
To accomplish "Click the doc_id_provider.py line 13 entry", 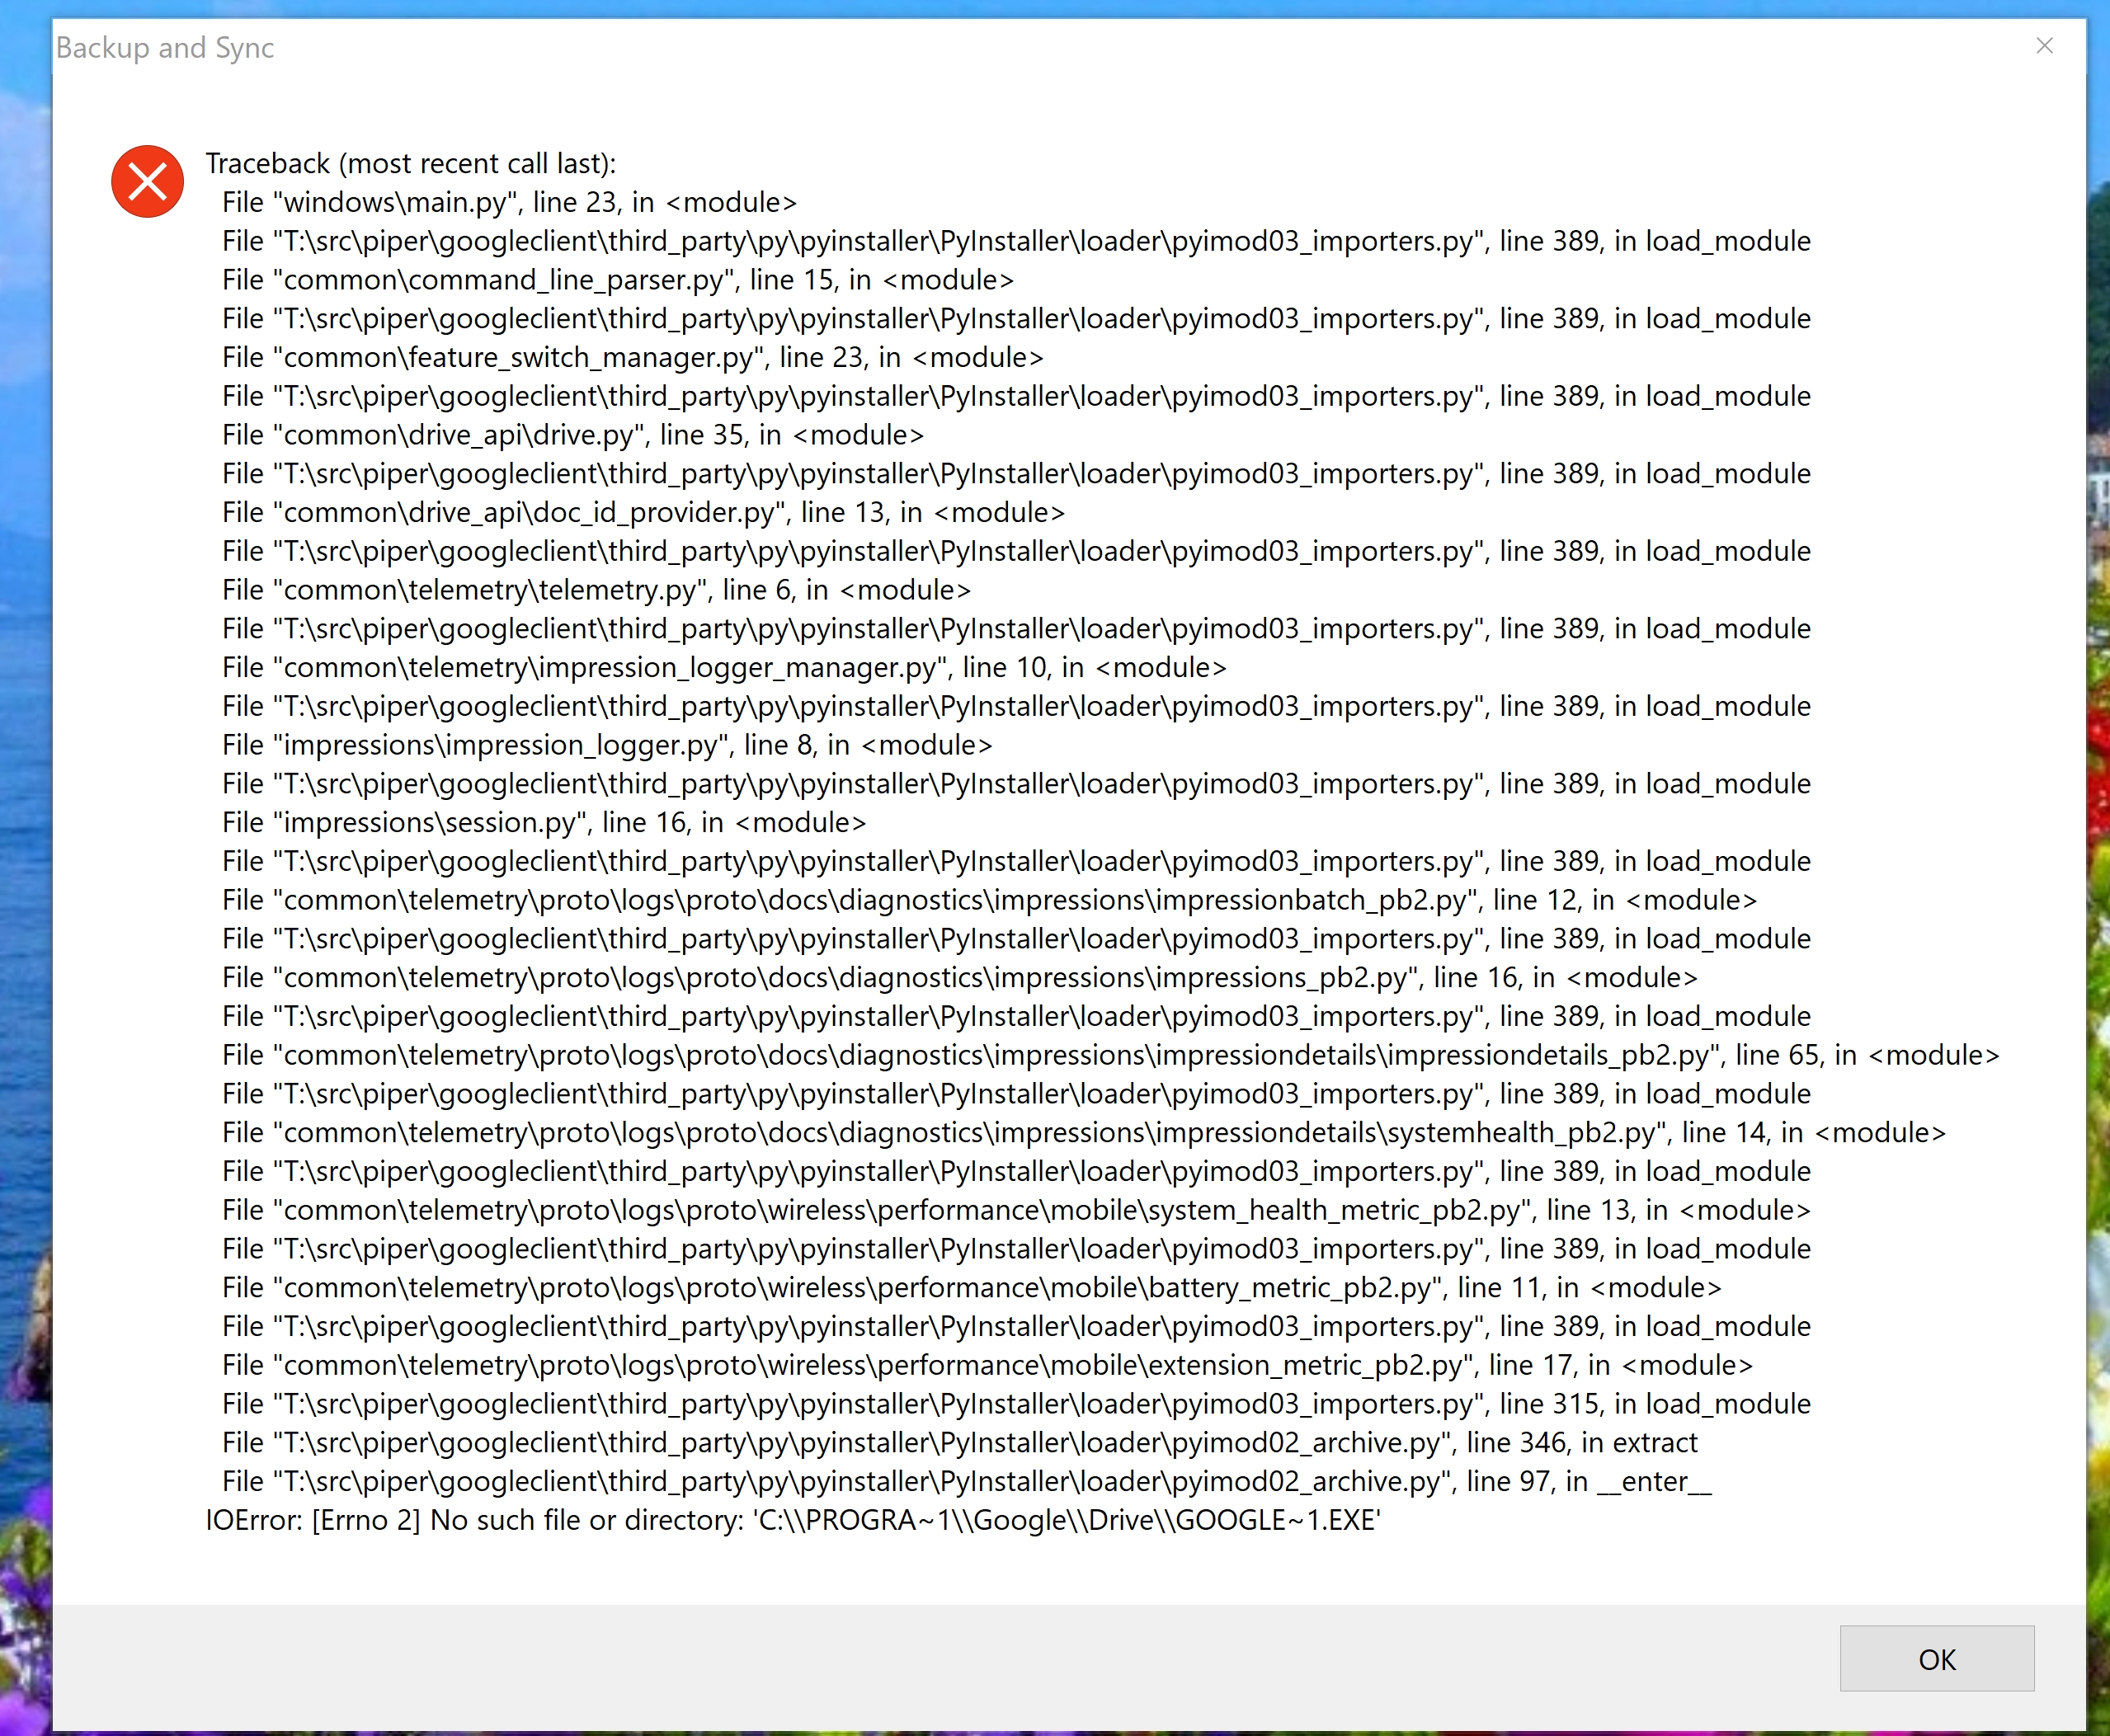I will point(643,512).
